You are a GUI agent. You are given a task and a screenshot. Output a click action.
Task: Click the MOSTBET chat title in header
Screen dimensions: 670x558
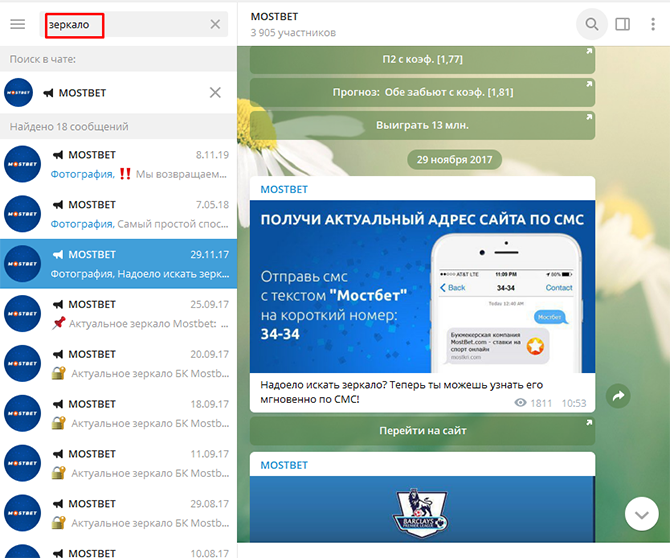tap(274, 17)
